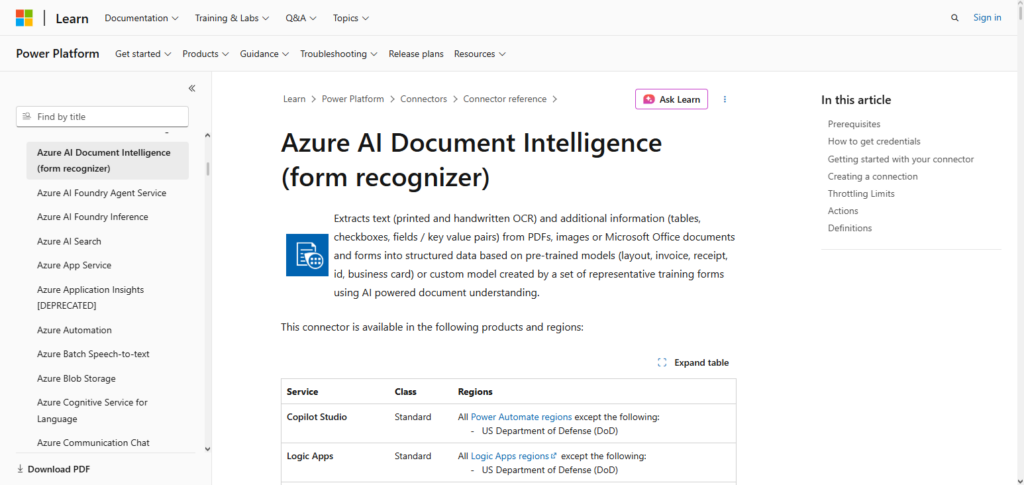Select Azure AI Document Intelligence sidebar item

(x=108, y=161)
